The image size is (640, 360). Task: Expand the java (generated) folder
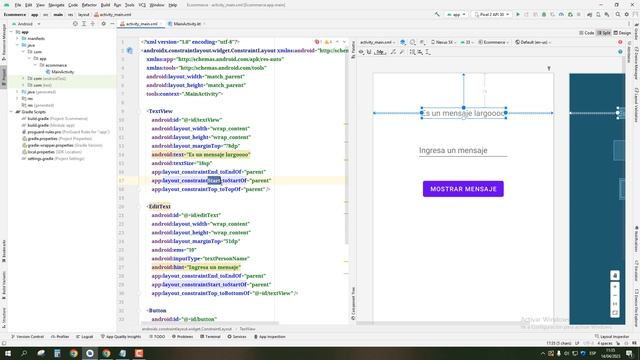click(x=18, y=92)
